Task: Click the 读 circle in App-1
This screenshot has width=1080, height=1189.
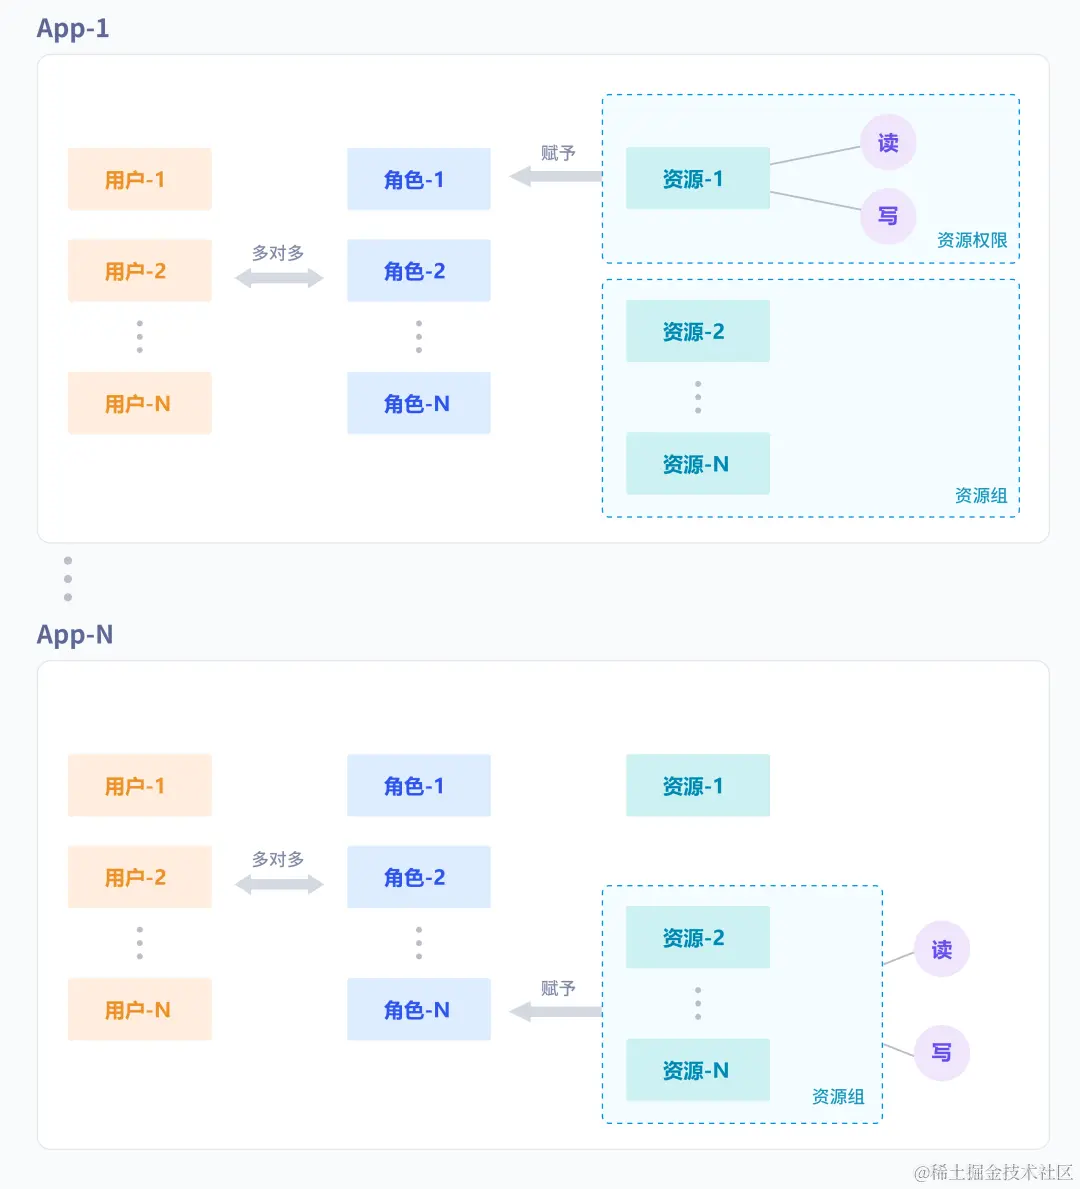Action: 888,143
